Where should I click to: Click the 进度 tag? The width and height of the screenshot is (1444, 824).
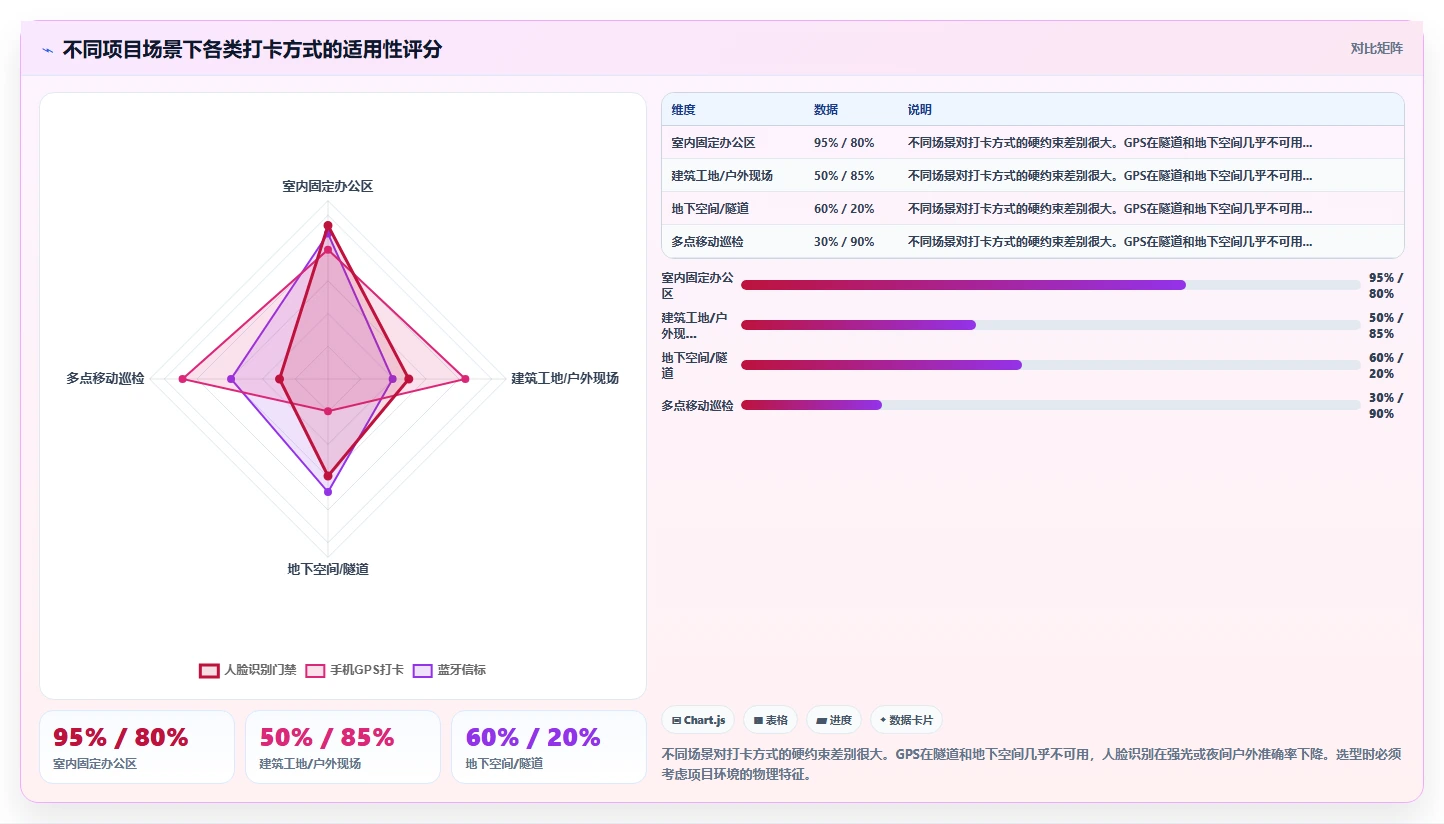click(834, 720)
